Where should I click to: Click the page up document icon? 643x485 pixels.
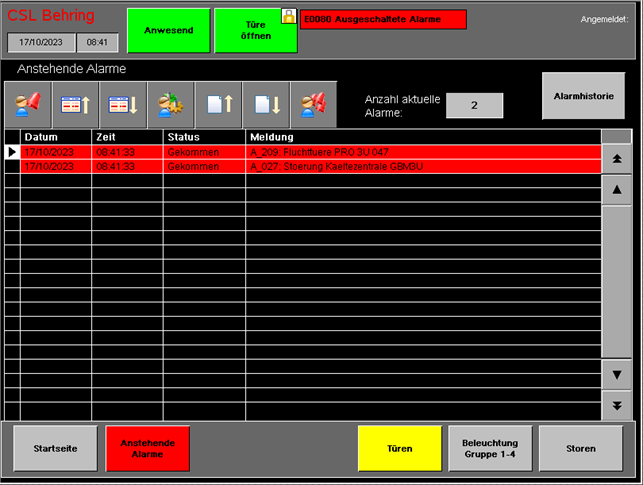(x=219, y=103)
